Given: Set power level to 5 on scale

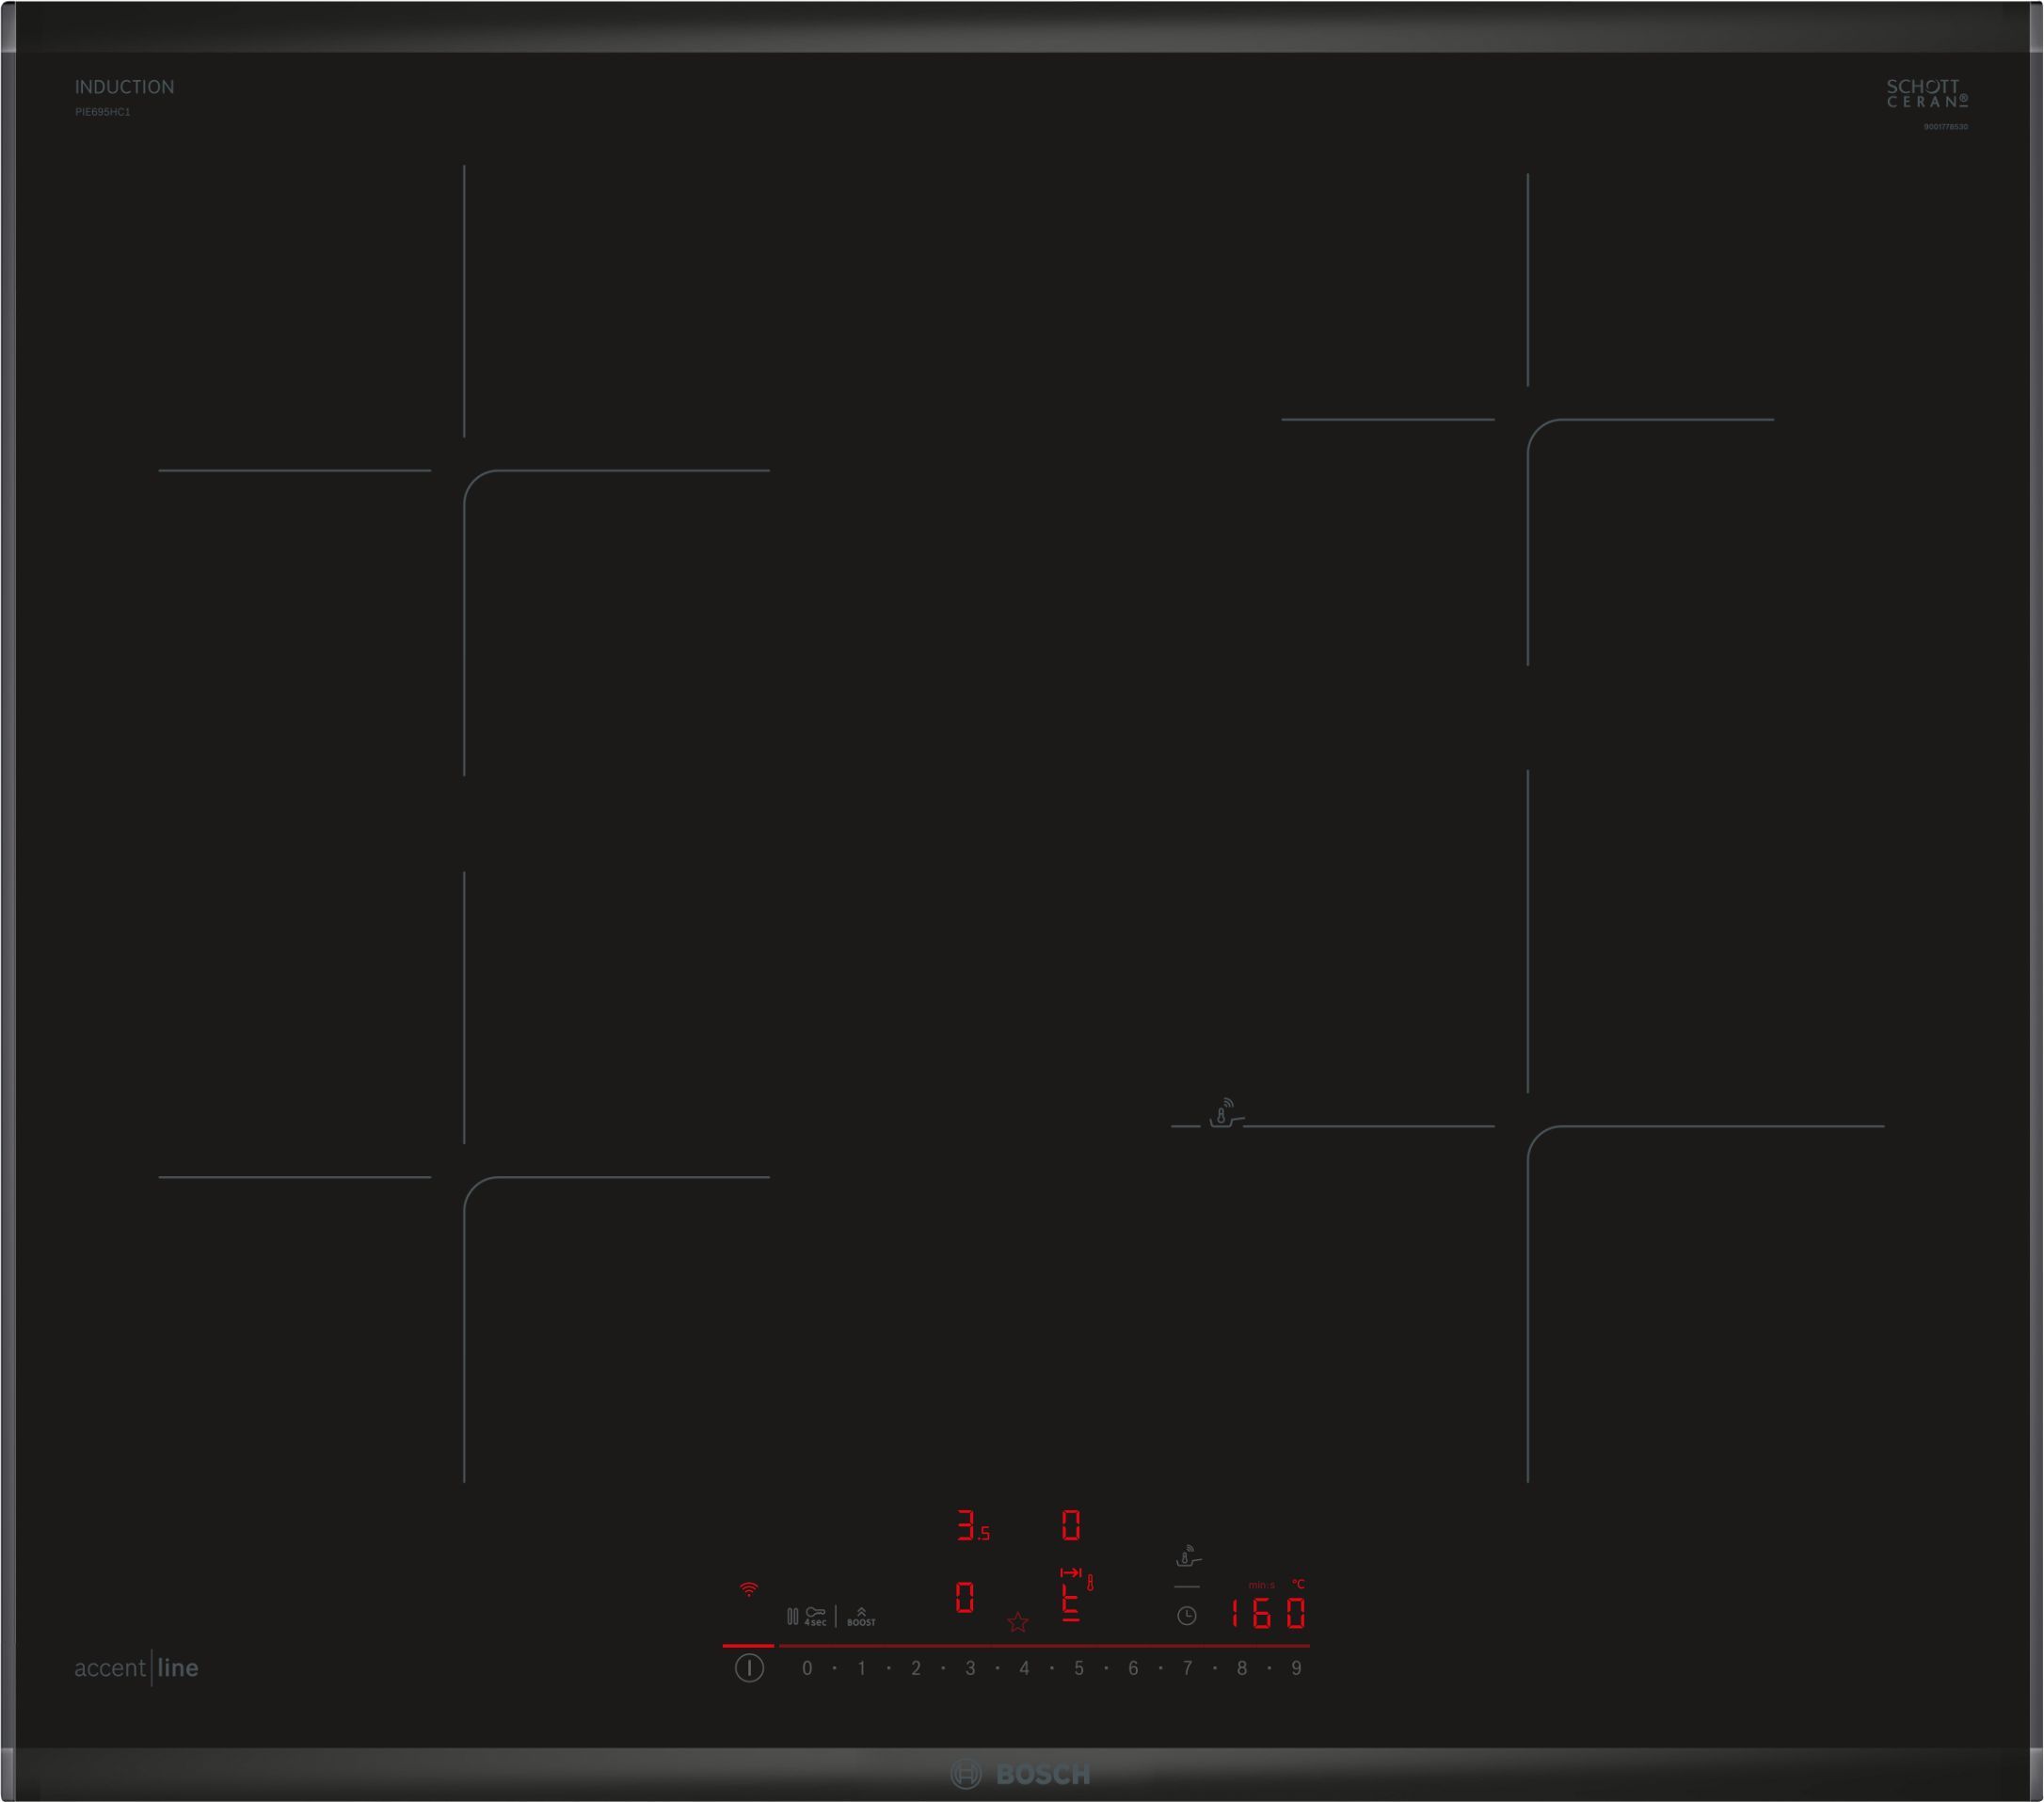Looking at the screenshot, I should 1078,1668.
